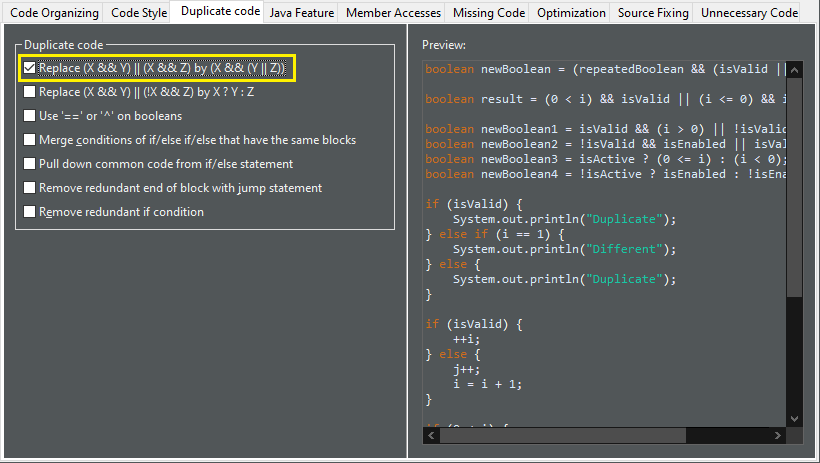This screenshot has height=463, width=820.
Task: Open the Unnecessary Code tab
Action: pyautogui.click(x=749, y=13)
